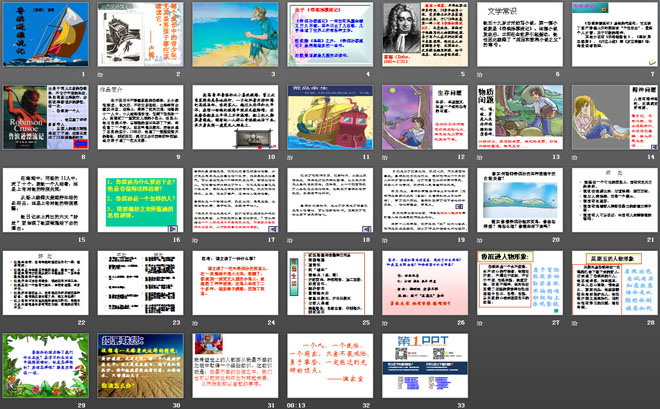Open the Defoe portrait slide 5
Image resolution: width=660 pixels, height=409 pixels.
[424, 34]
